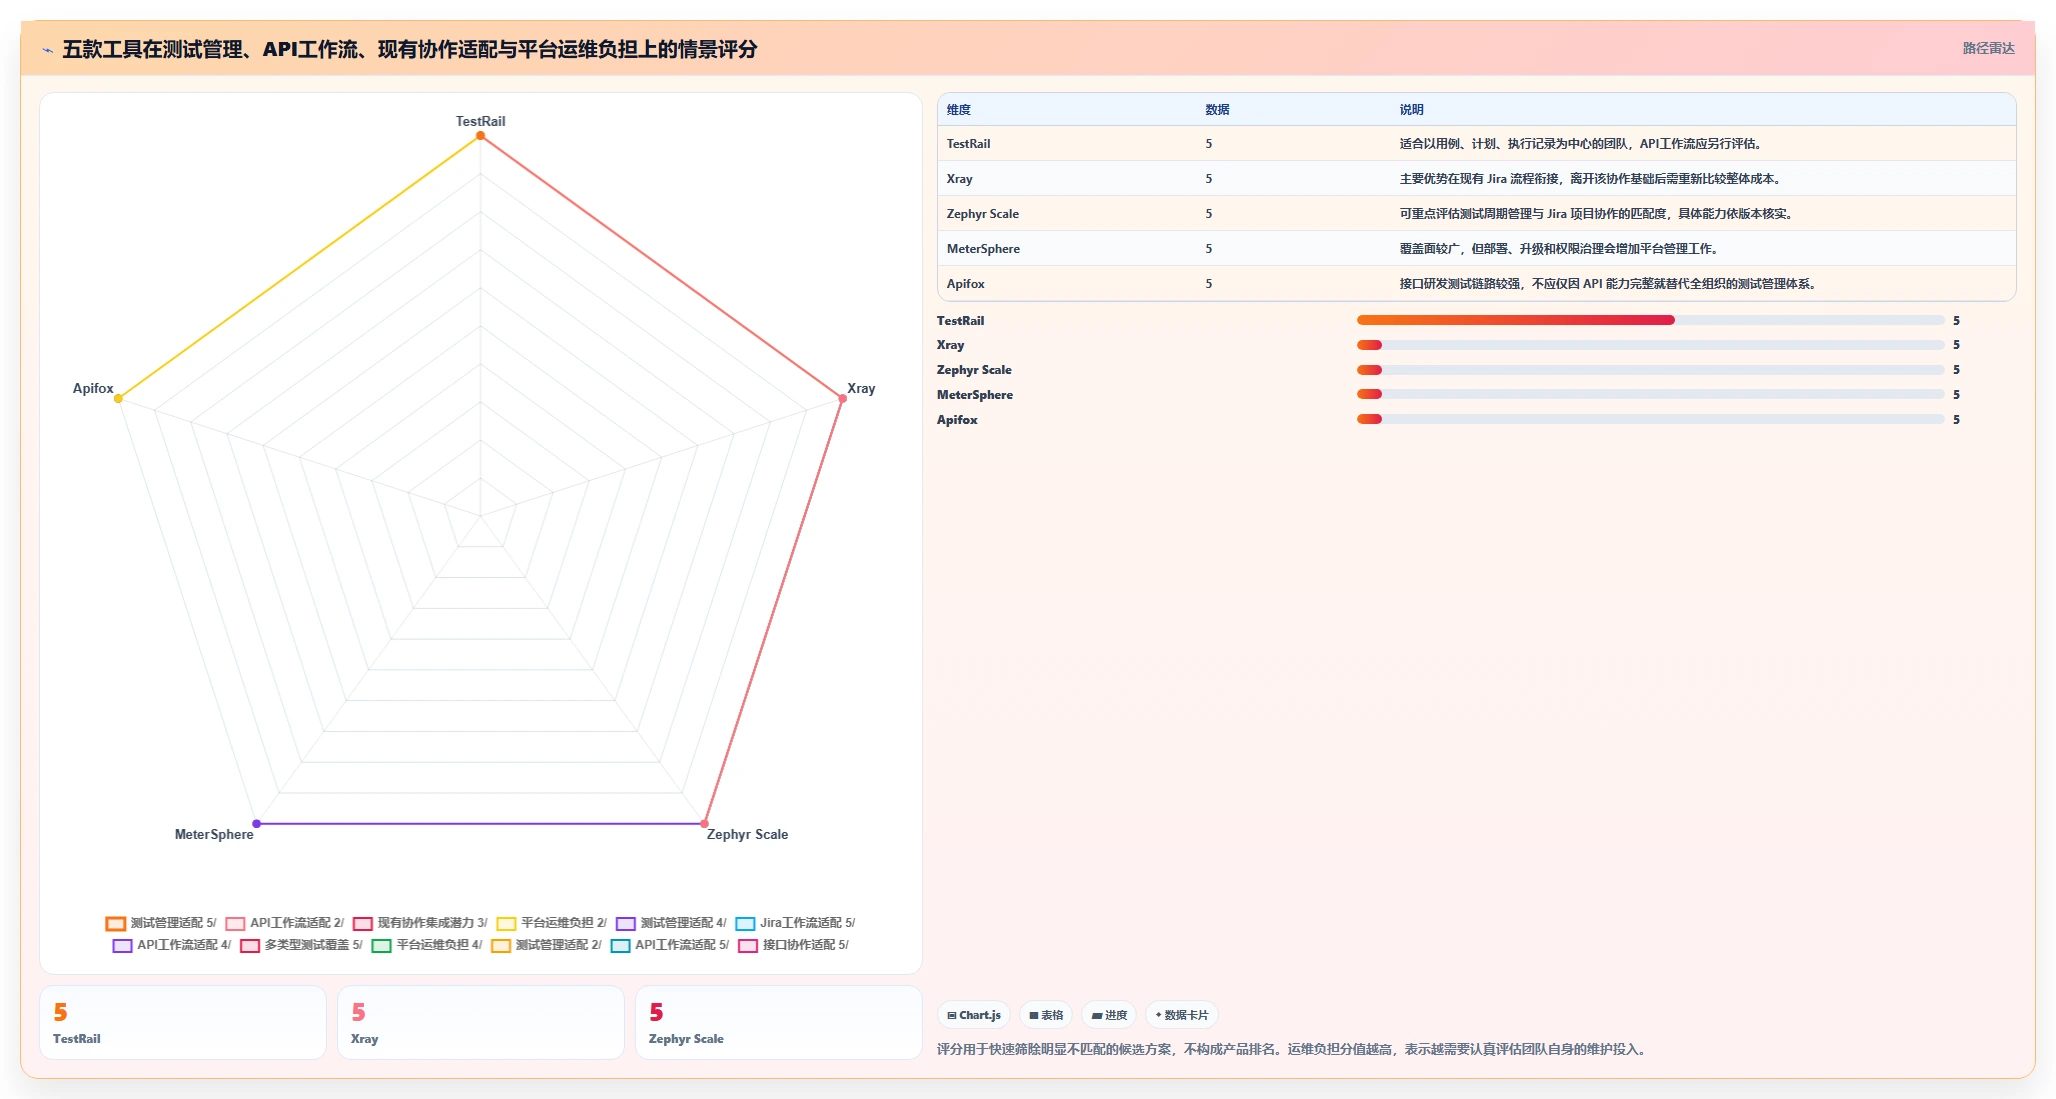Click the teal swatch of API工作流适配 5/
2056x1099 pixels.
[x=621, y=945]
